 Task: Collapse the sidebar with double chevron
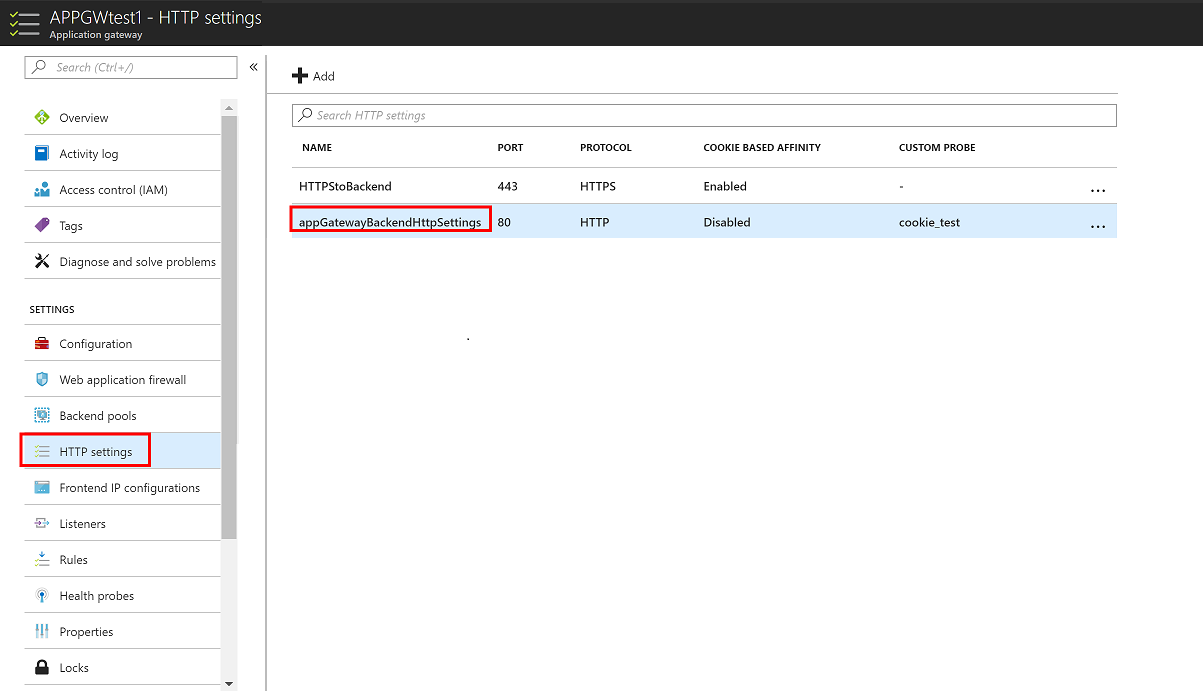[254, 67]
